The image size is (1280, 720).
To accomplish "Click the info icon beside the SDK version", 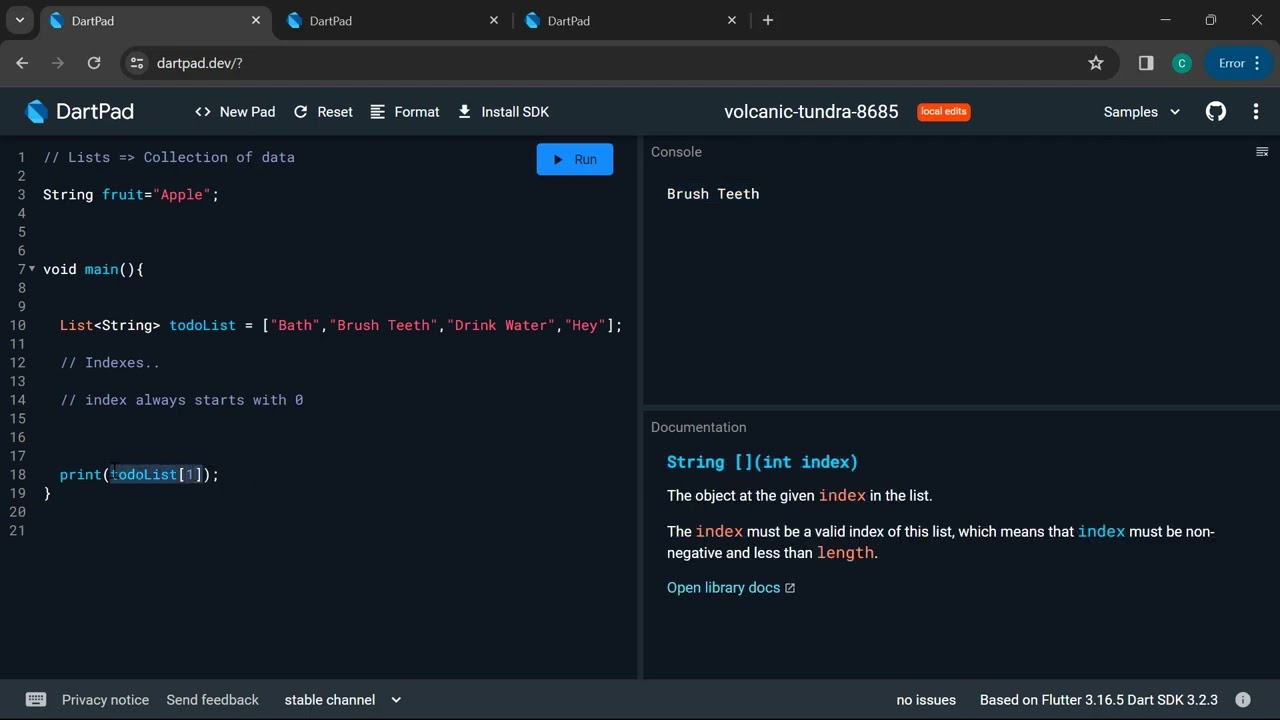I will 1243,700.
